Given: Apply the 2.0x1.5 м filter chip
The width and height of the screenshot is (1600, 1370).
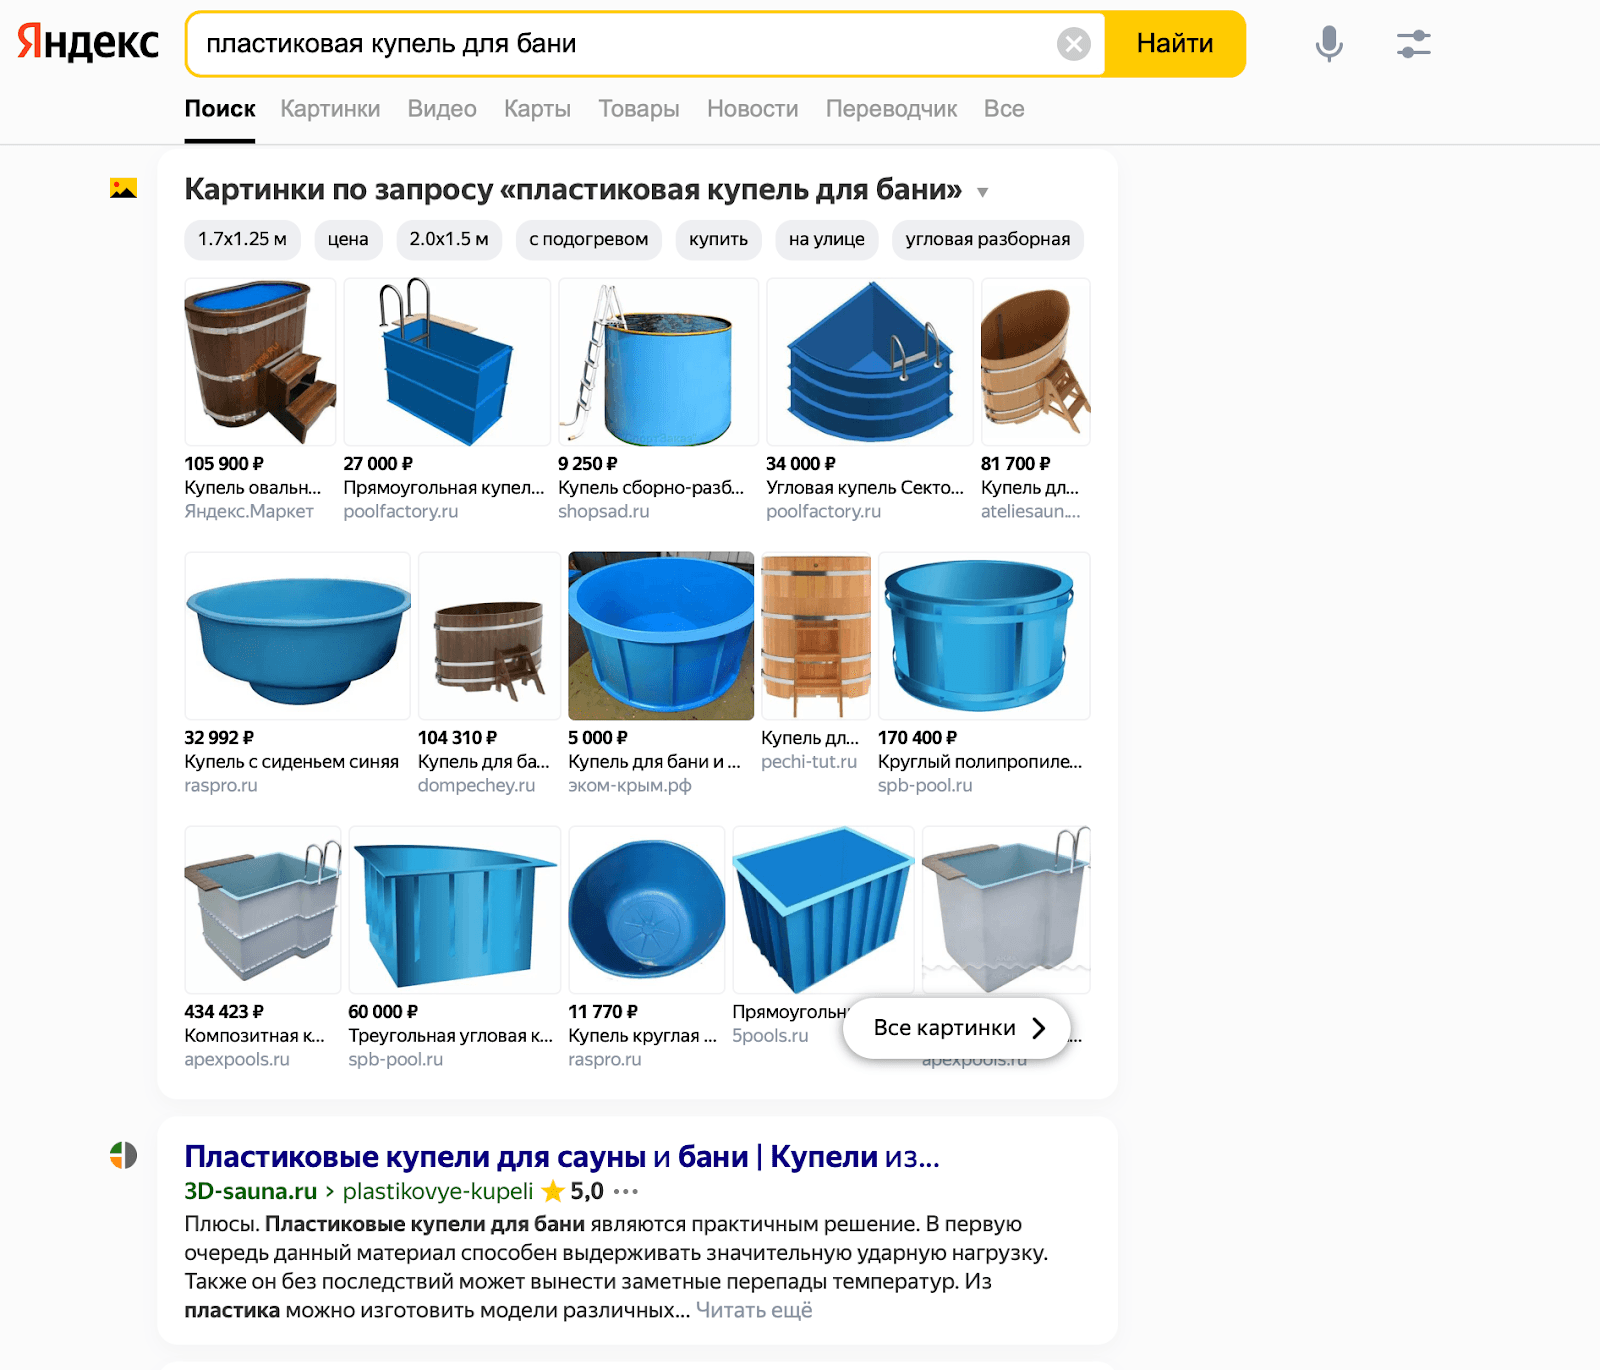Looking at the screenshot, I should [x=449, y=239].
